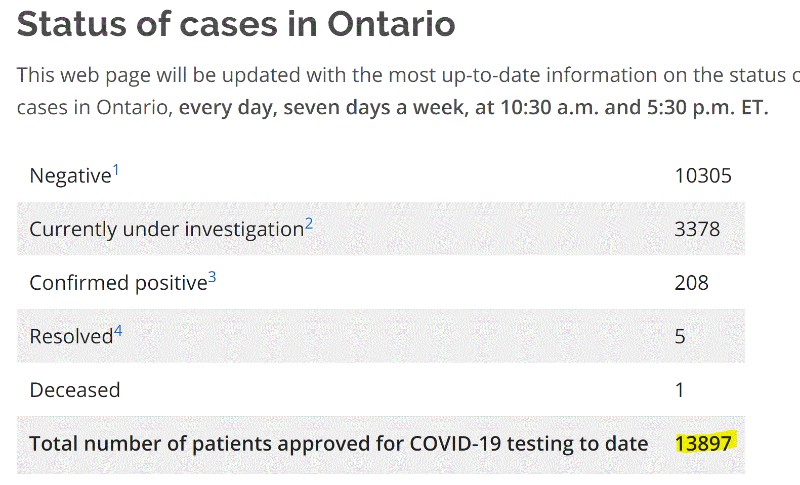Click the 208 confirmed positive count
Viewport: 800px width, 485px height.
point(691,283)
